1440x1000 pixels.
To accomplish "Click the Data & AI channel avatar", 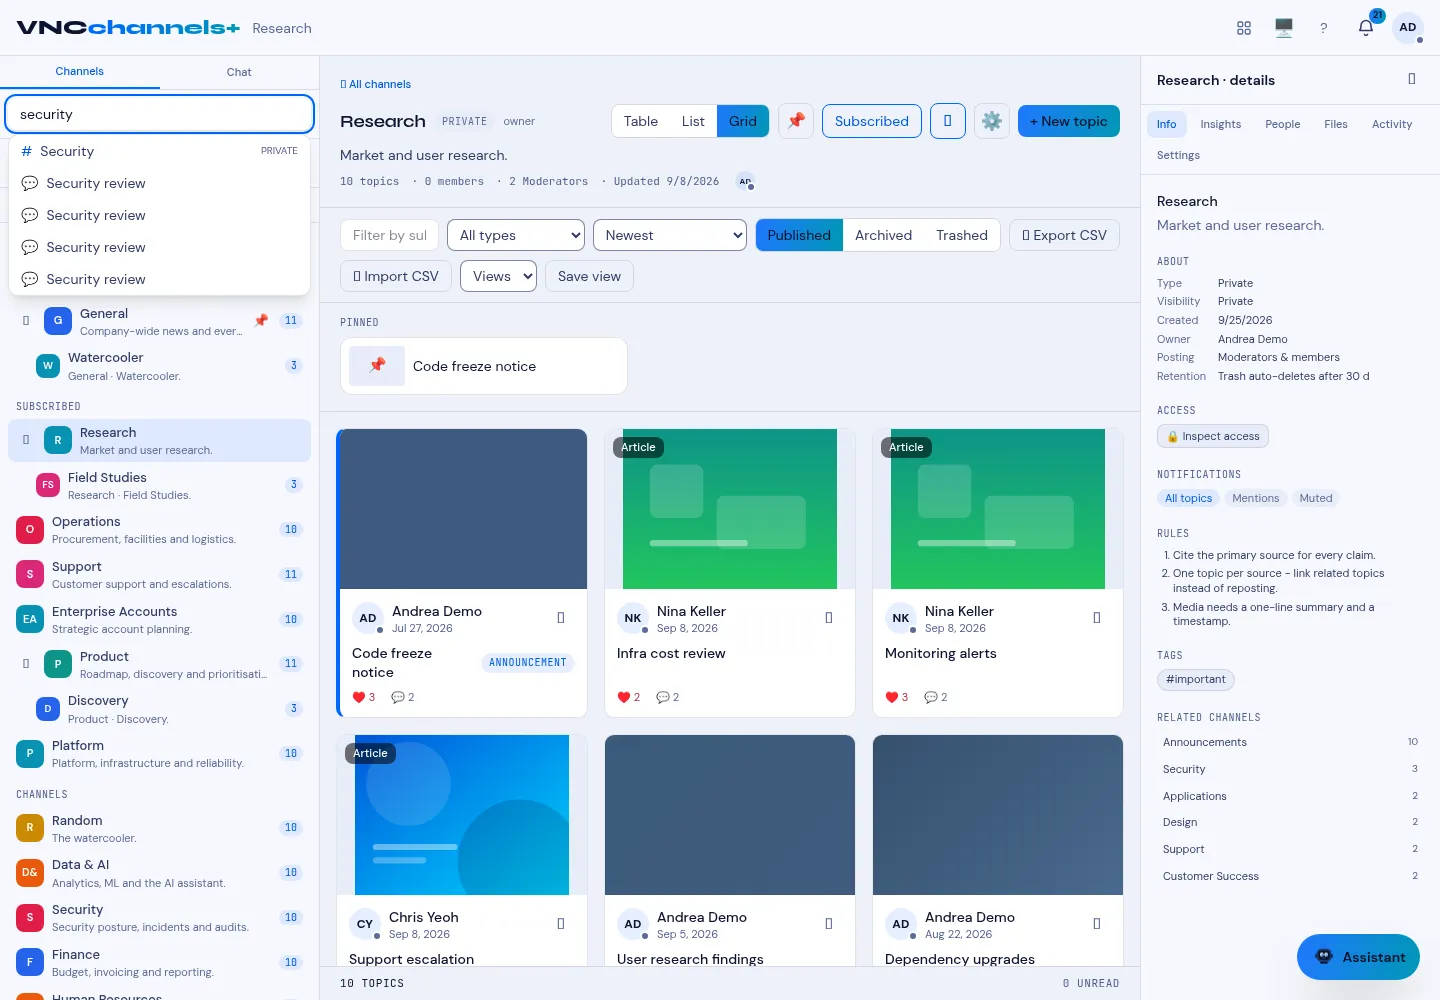I will pos(30,873).
